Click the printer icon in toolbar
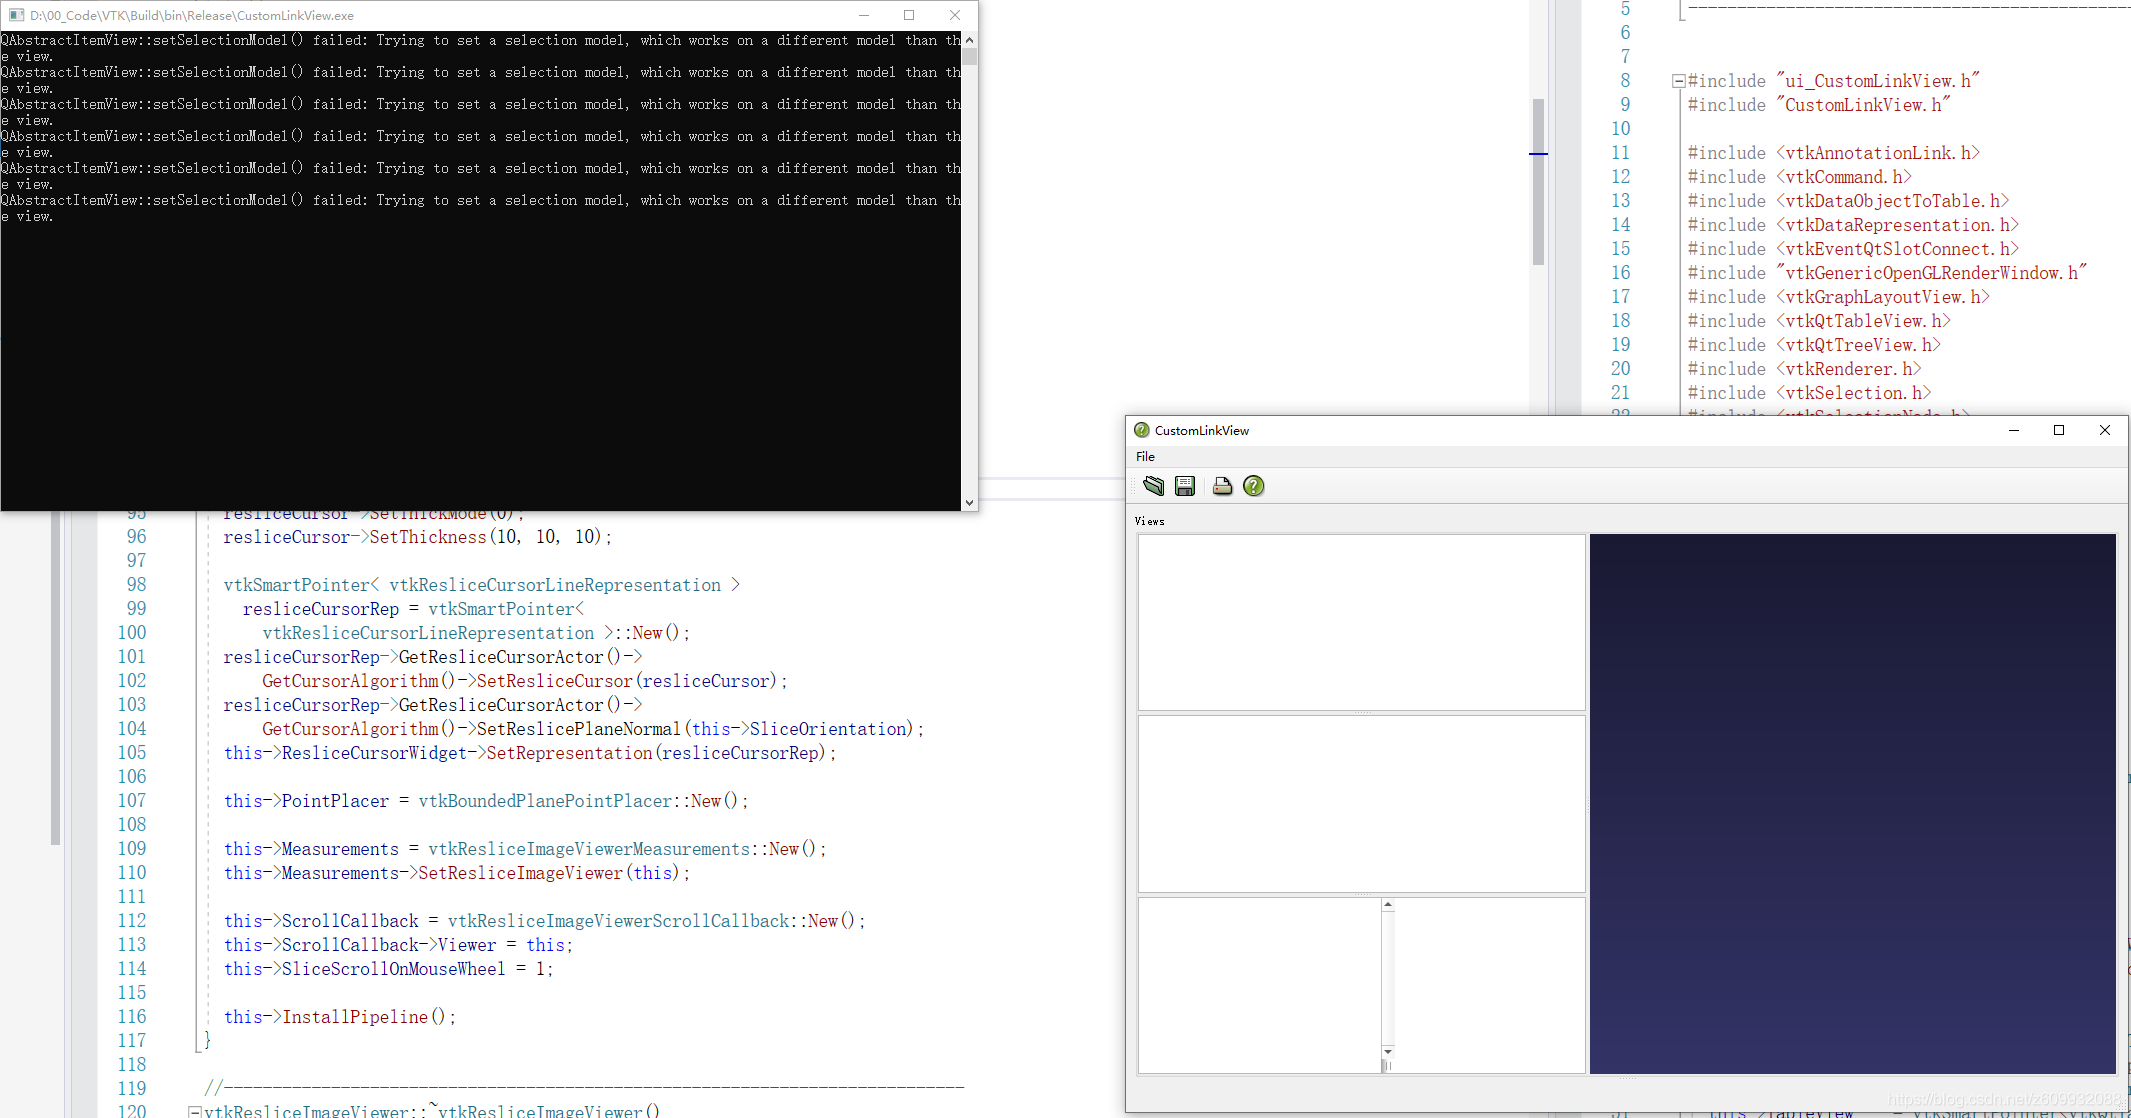 1222,486
